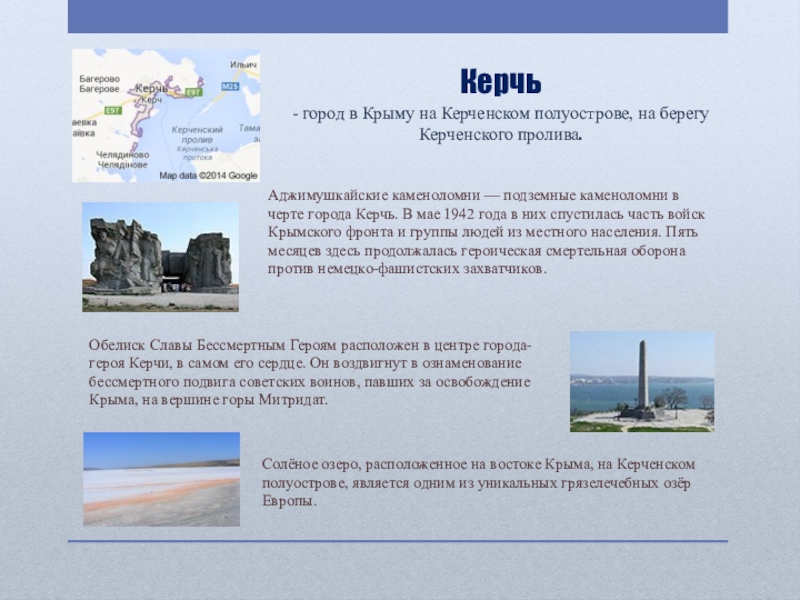Select the salt lake photo

[161, 479]
